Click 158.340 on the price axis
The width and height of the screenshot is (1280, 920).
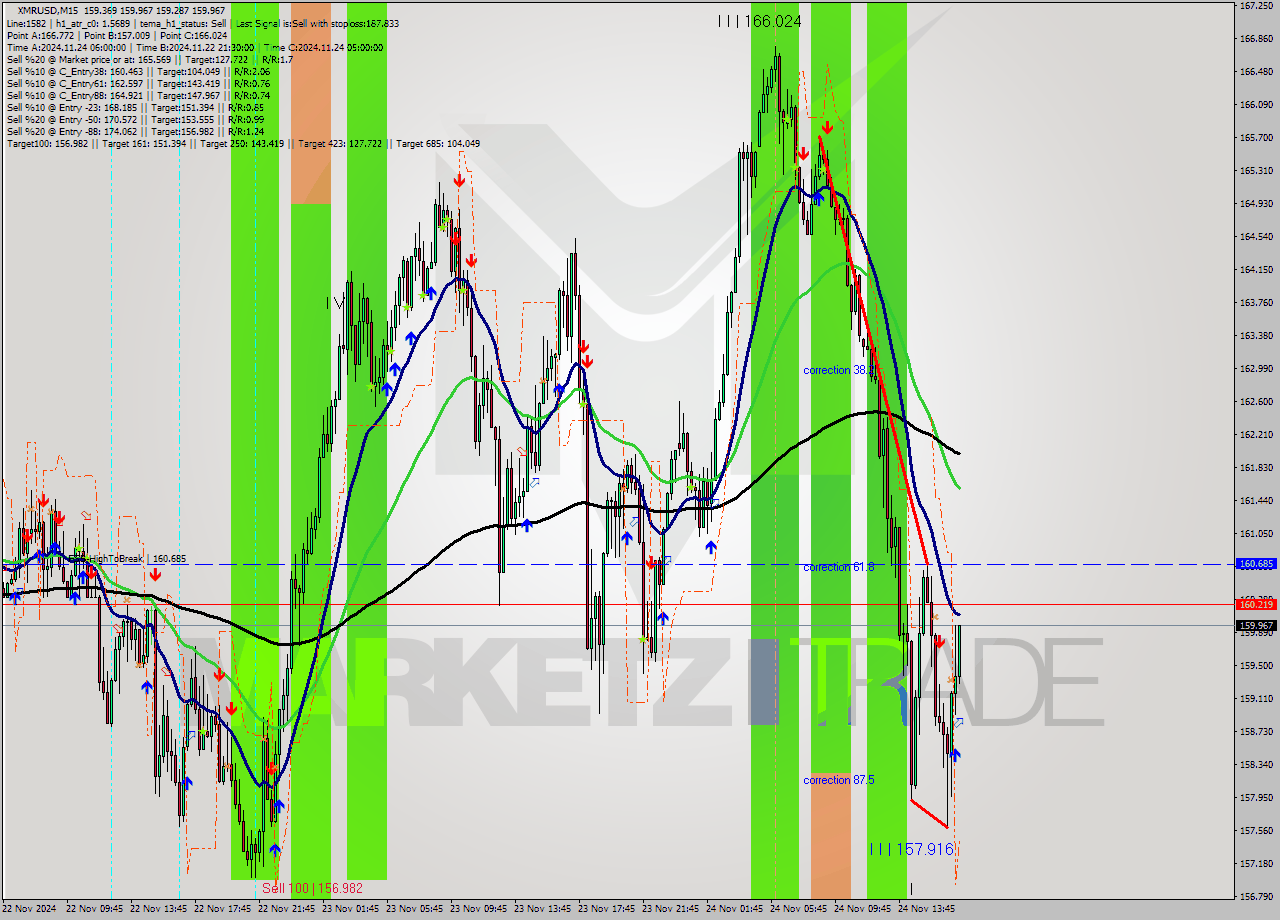pos(1256,765)
